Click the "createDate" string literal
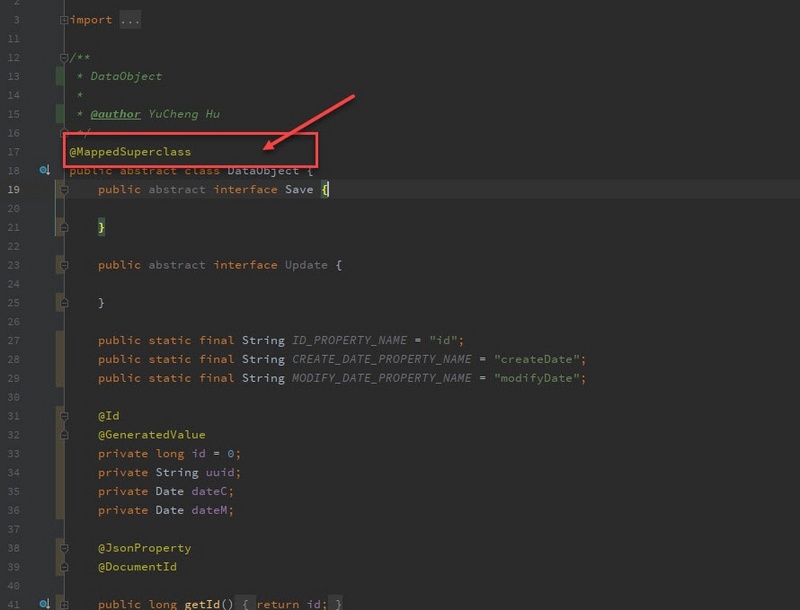800x610 pixels. pyautogui.click(x=537, y=359)
